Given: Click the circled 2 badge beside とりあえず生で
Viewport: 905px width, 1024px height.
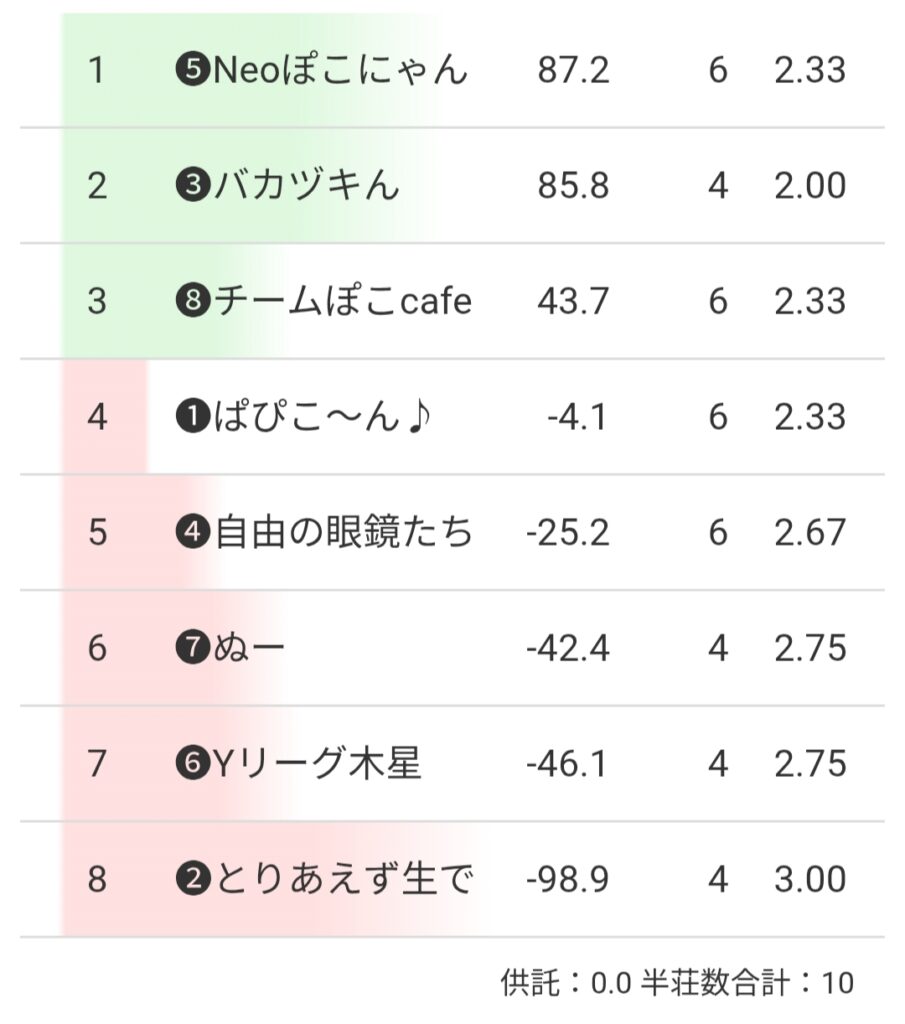Looking at the screenshot, I should 192,880.
